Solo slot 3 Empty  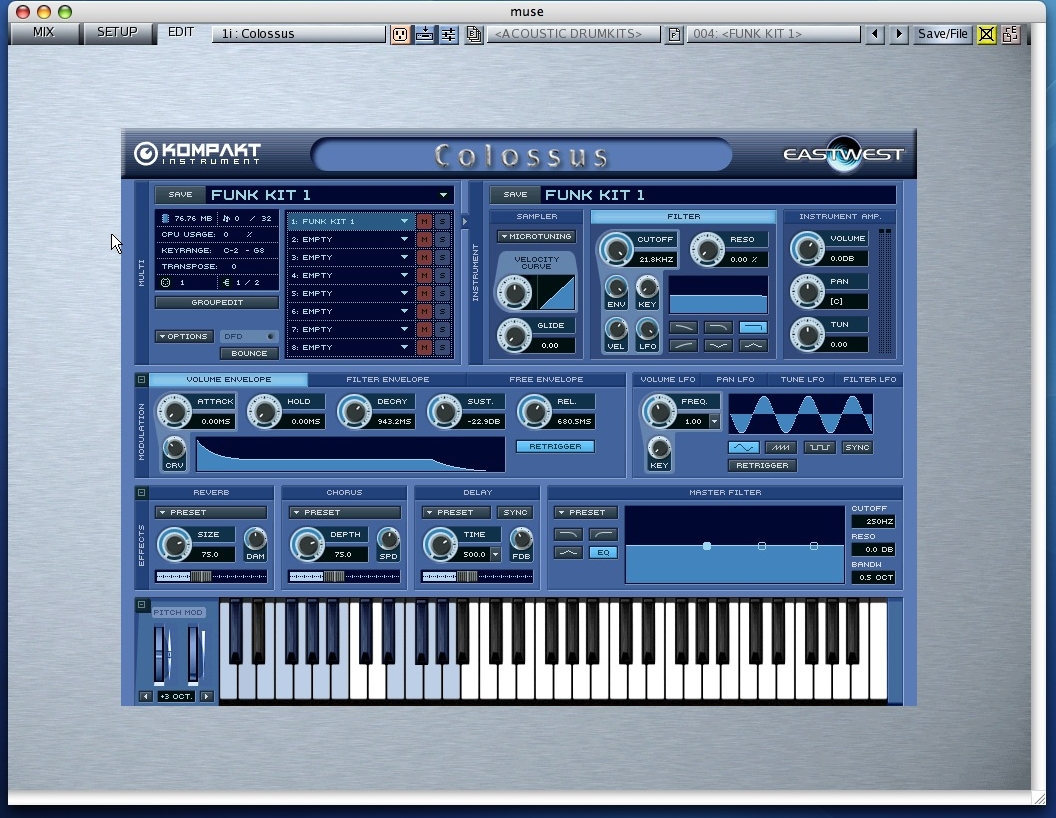click(x=442, y=258)
